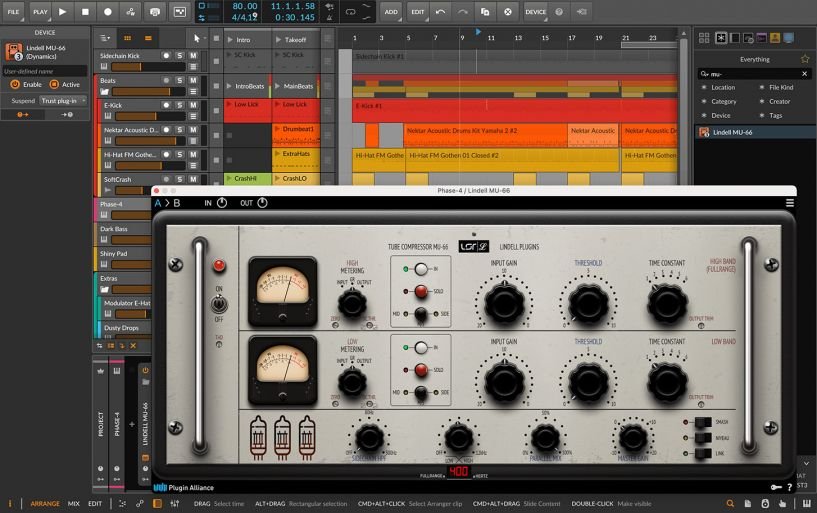The width and height of the screenshot is (817, 513).
Task: Click the Lindell MU-66 device icon
Action: [x=14, y=51]
